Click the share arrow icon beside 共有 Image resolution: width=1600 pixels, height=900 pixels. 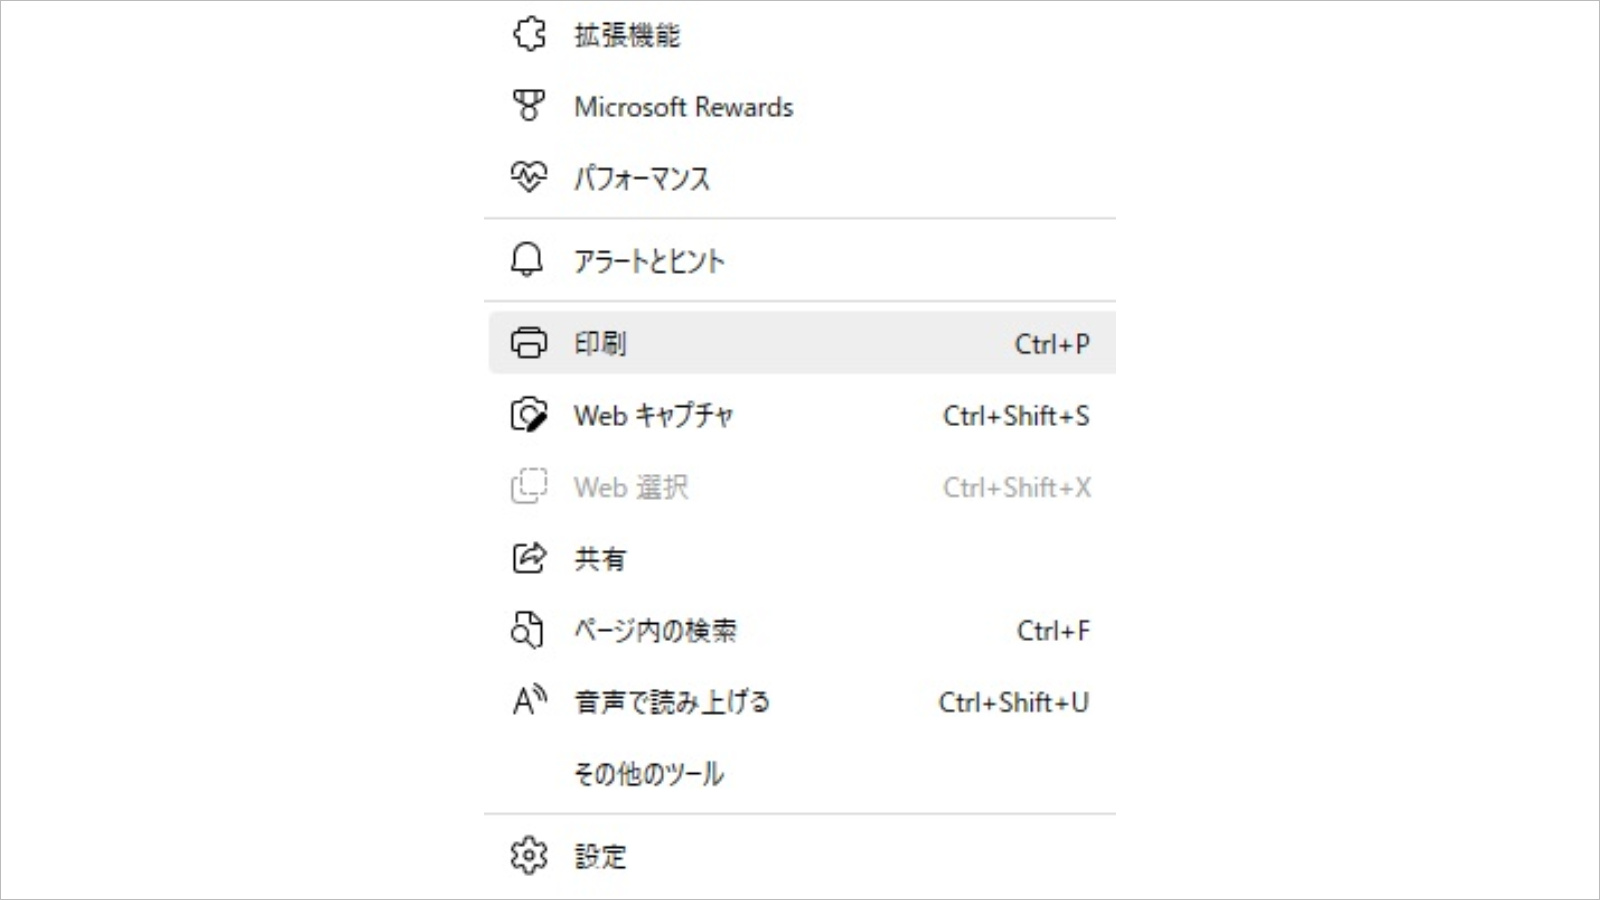[x=529, y=558]
